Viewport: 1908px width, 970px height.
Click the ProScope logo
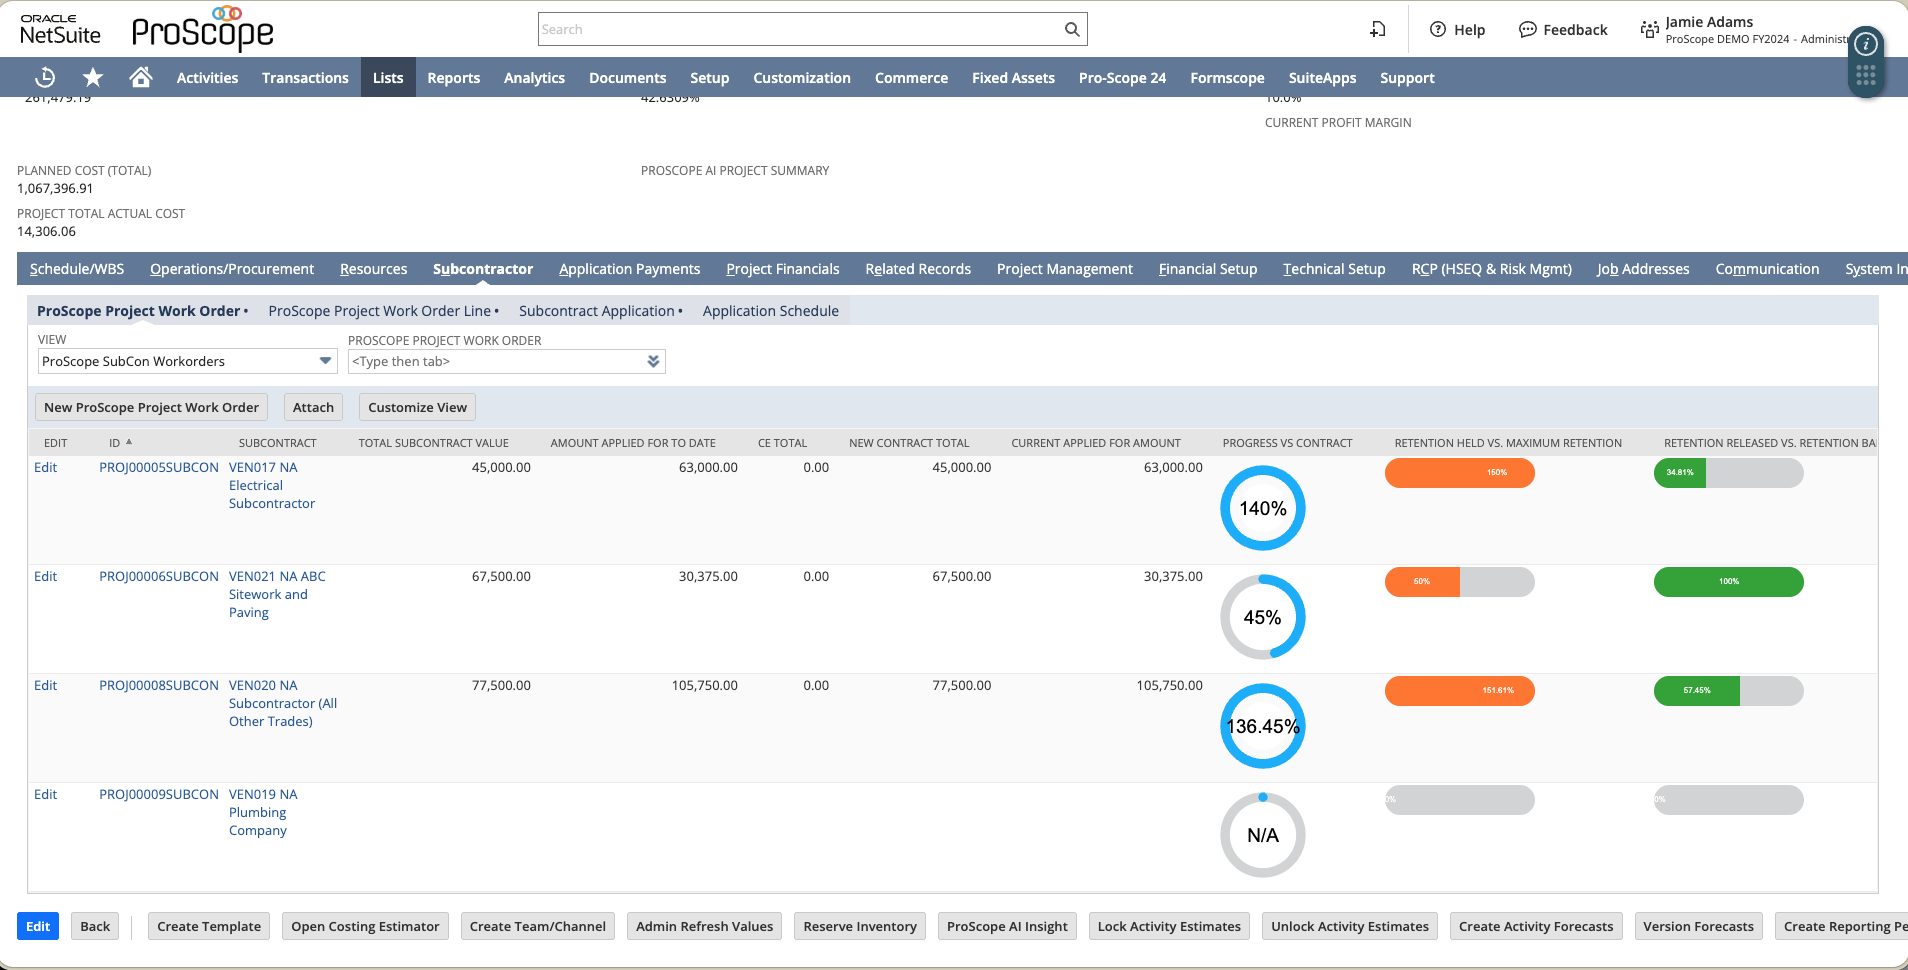pos(203,29)
